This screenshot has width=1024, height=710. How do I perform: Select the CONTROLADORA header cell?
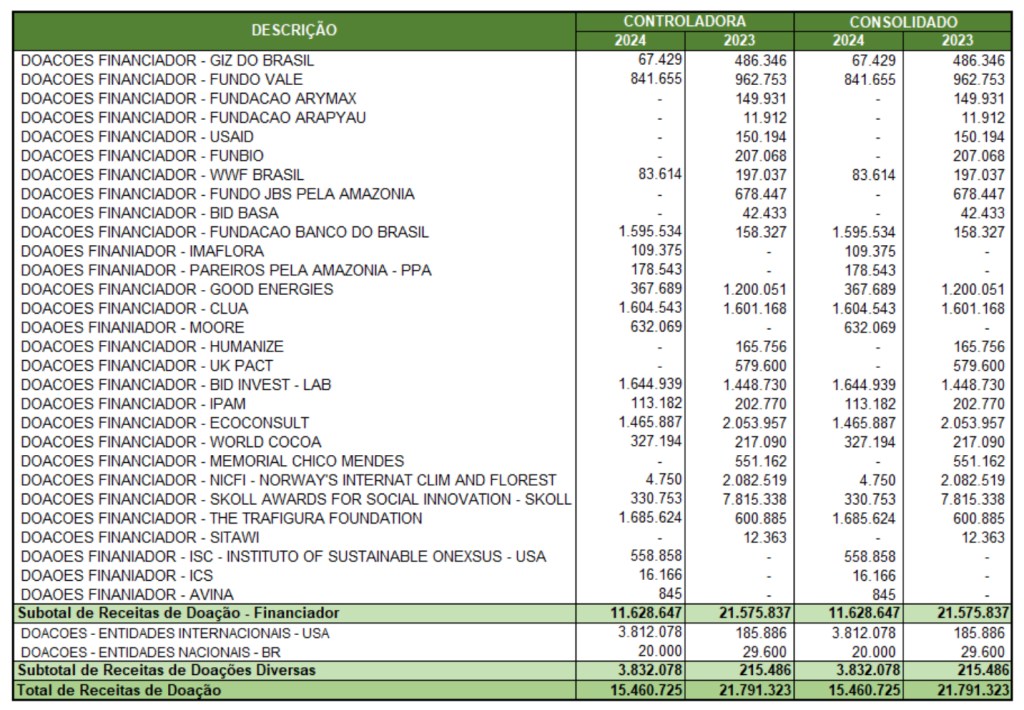684,21
